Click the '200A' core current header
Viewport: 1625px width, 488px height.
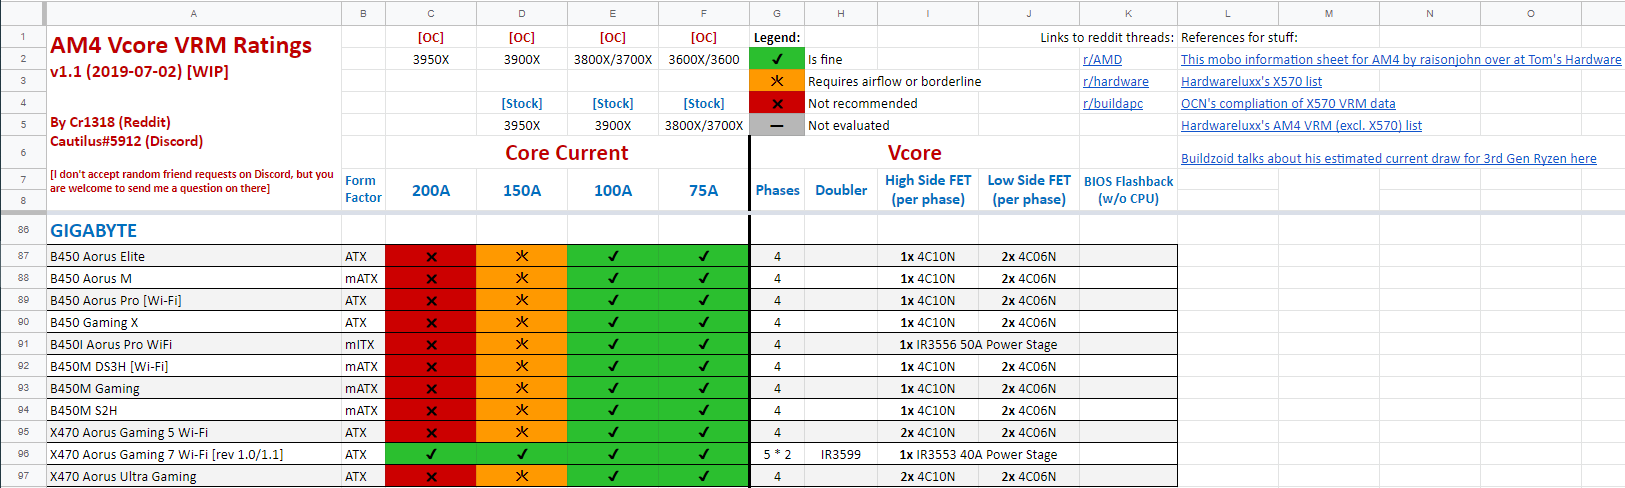click(431, 191)
